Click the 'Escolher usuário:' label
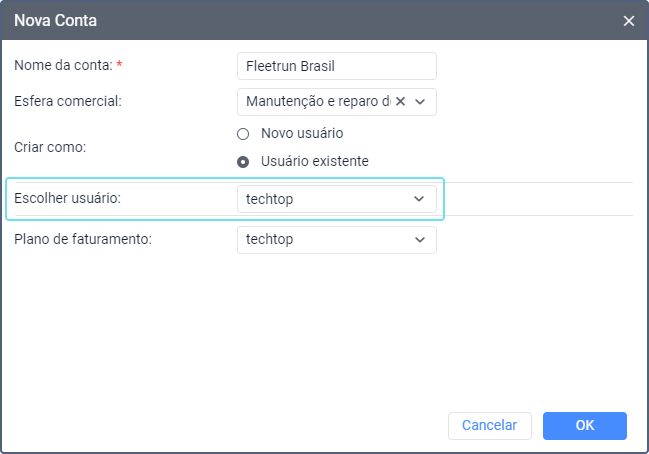Screen dimensions: 649x454 point(68,199)
